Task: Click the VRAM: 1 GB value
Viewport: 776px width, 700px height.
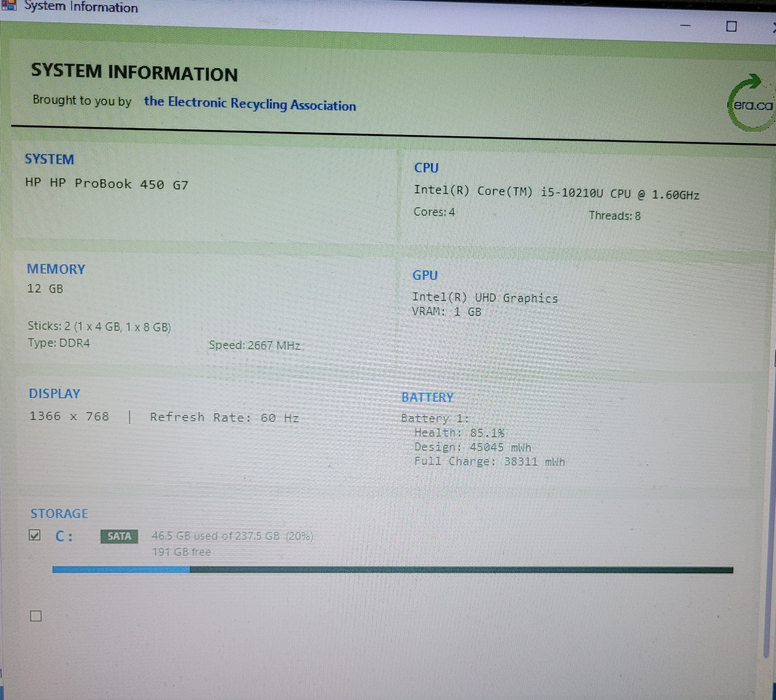Action: coord(446,311)
